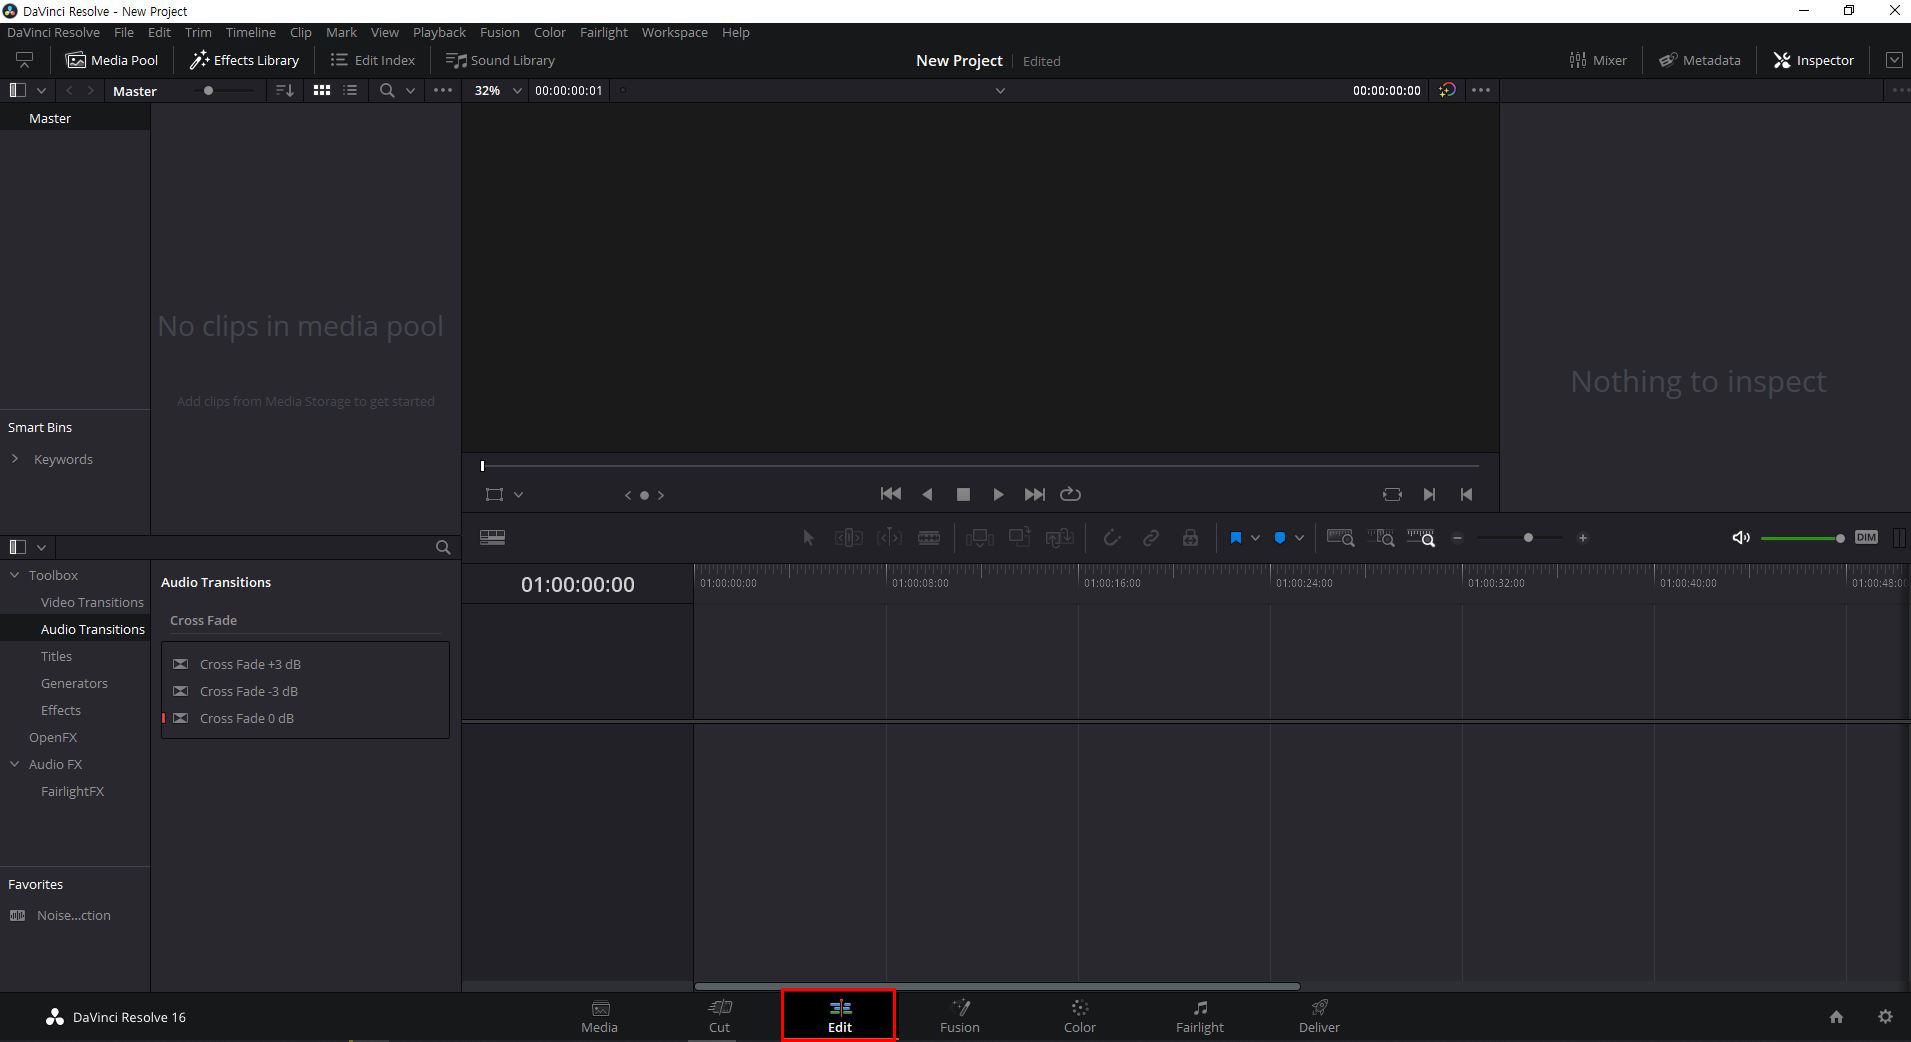Mute audio with the speaker icon

pos(1741,538)
